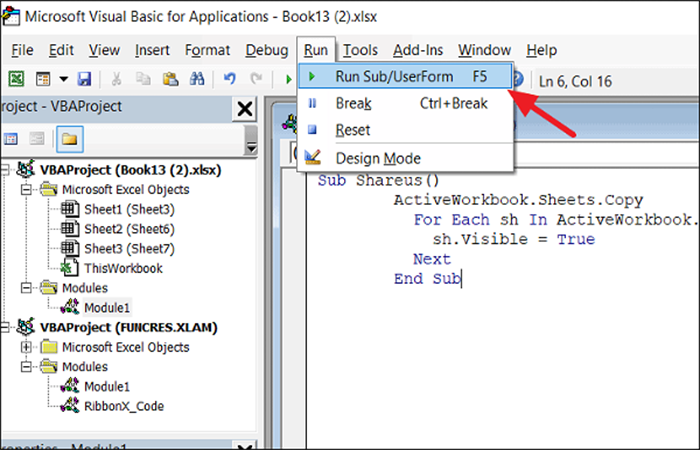Collapse Modules folder under FUNCRES.XLAM

[26, 367]
